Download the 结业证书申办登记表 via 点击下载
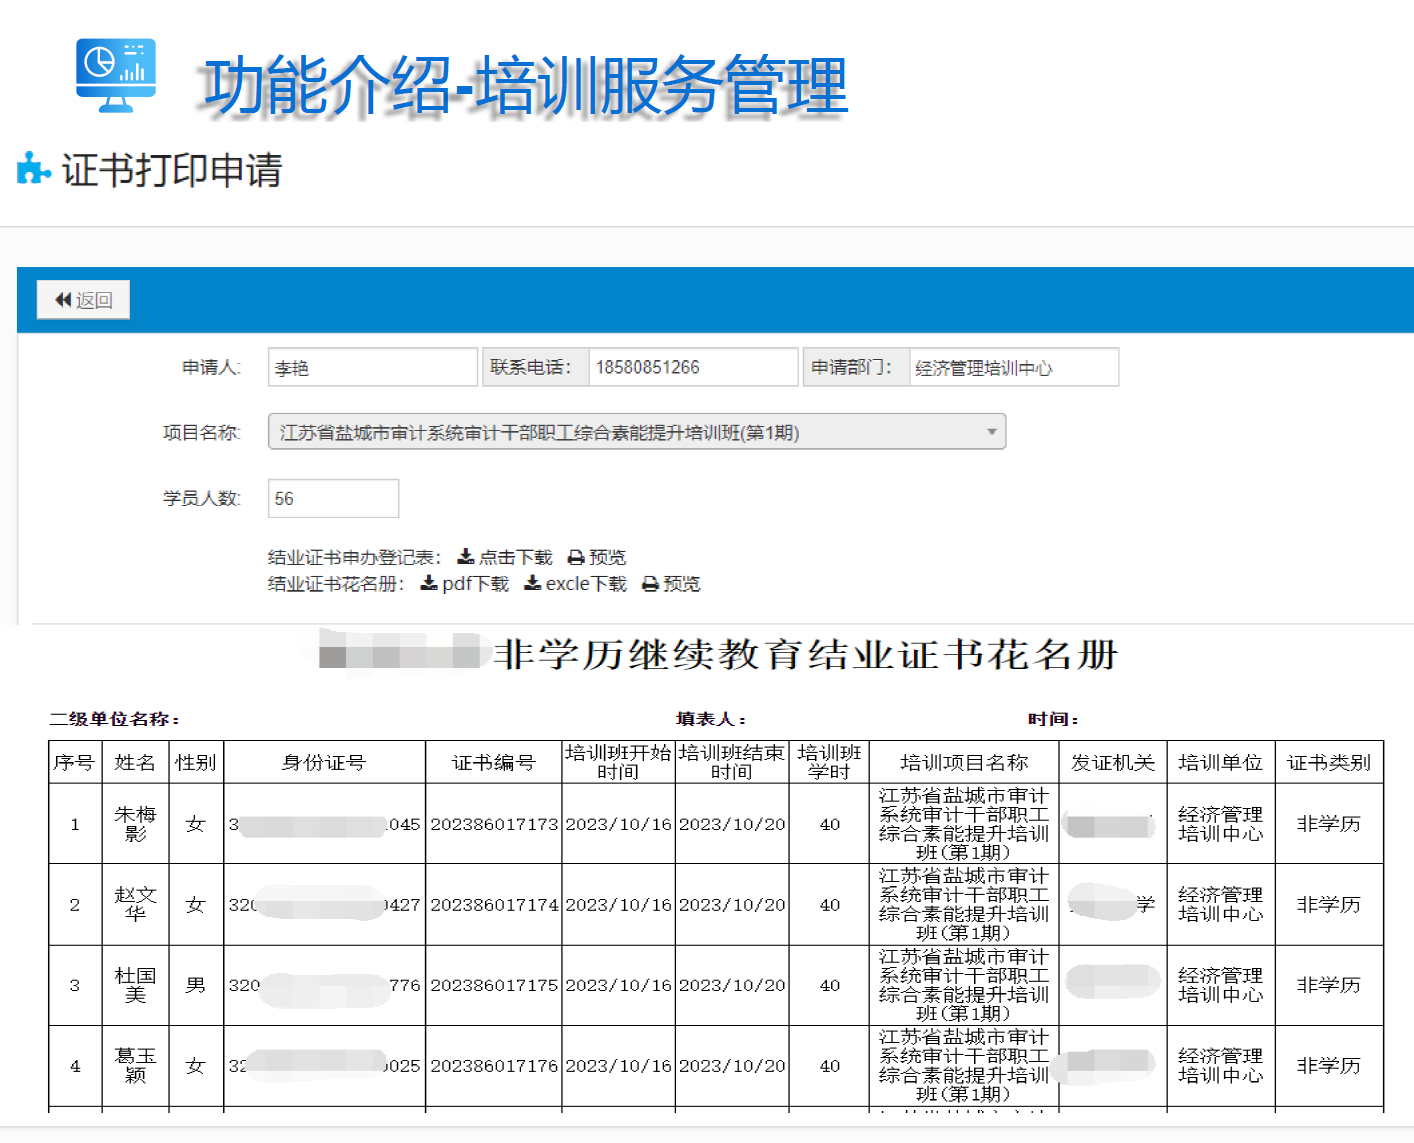 click(505, 557)
